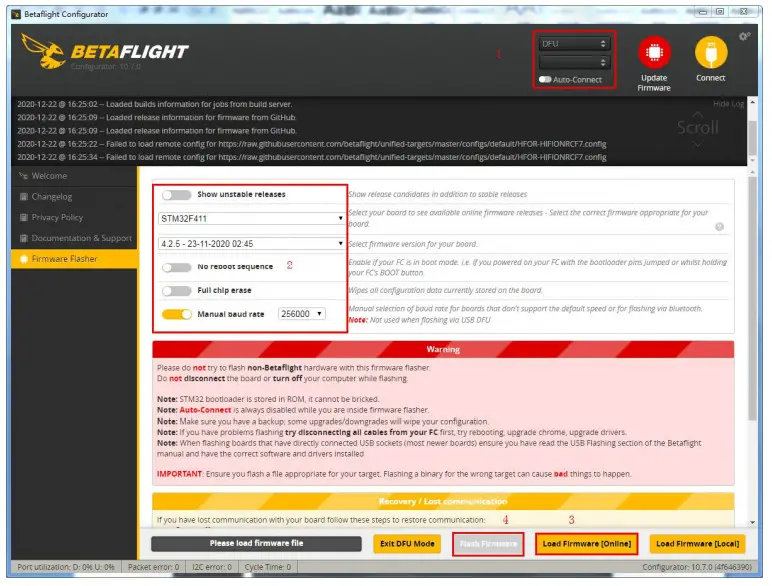The height and width of the screenshot is (586, 772).
Task: Click the Please load firmware file progress bar
Action: point(256,543)
